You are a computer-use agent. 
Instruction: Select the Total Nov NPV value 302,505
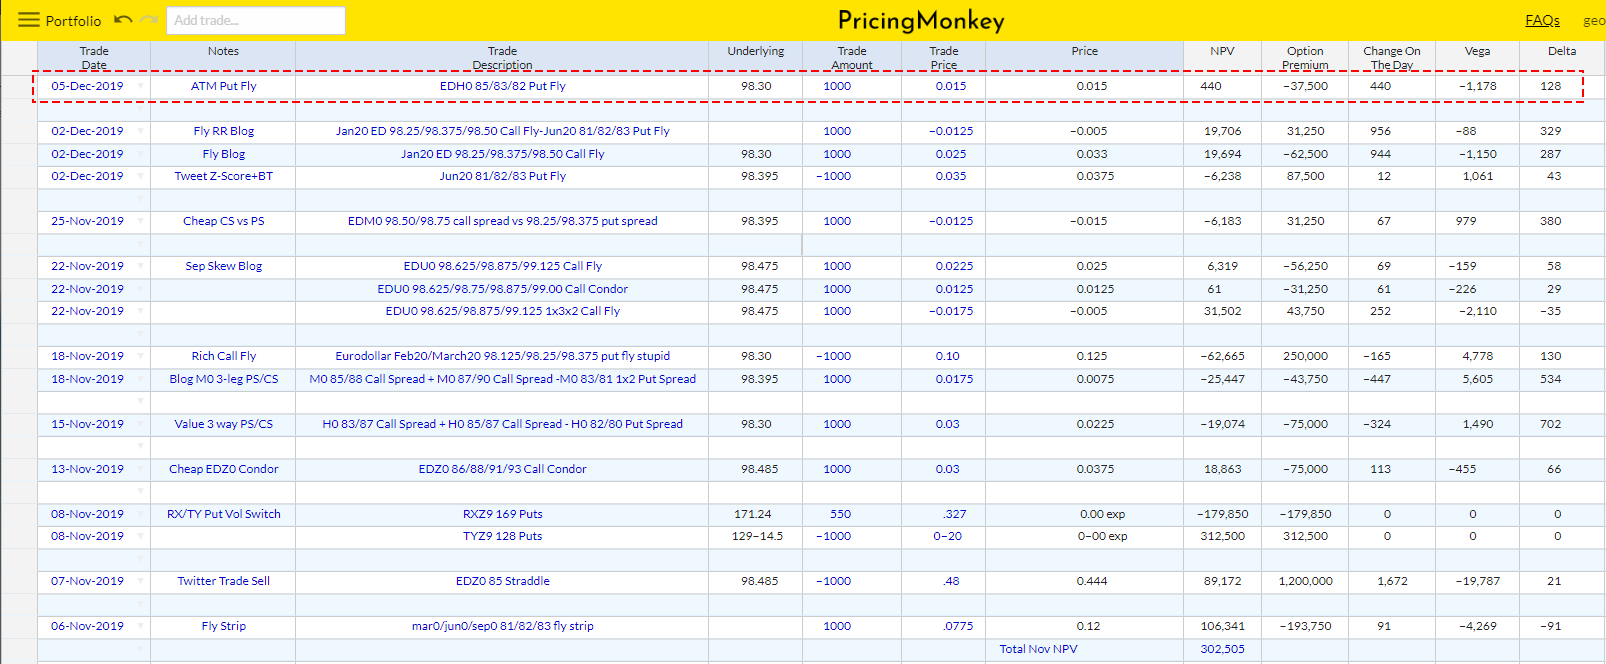pos(1222,649)
